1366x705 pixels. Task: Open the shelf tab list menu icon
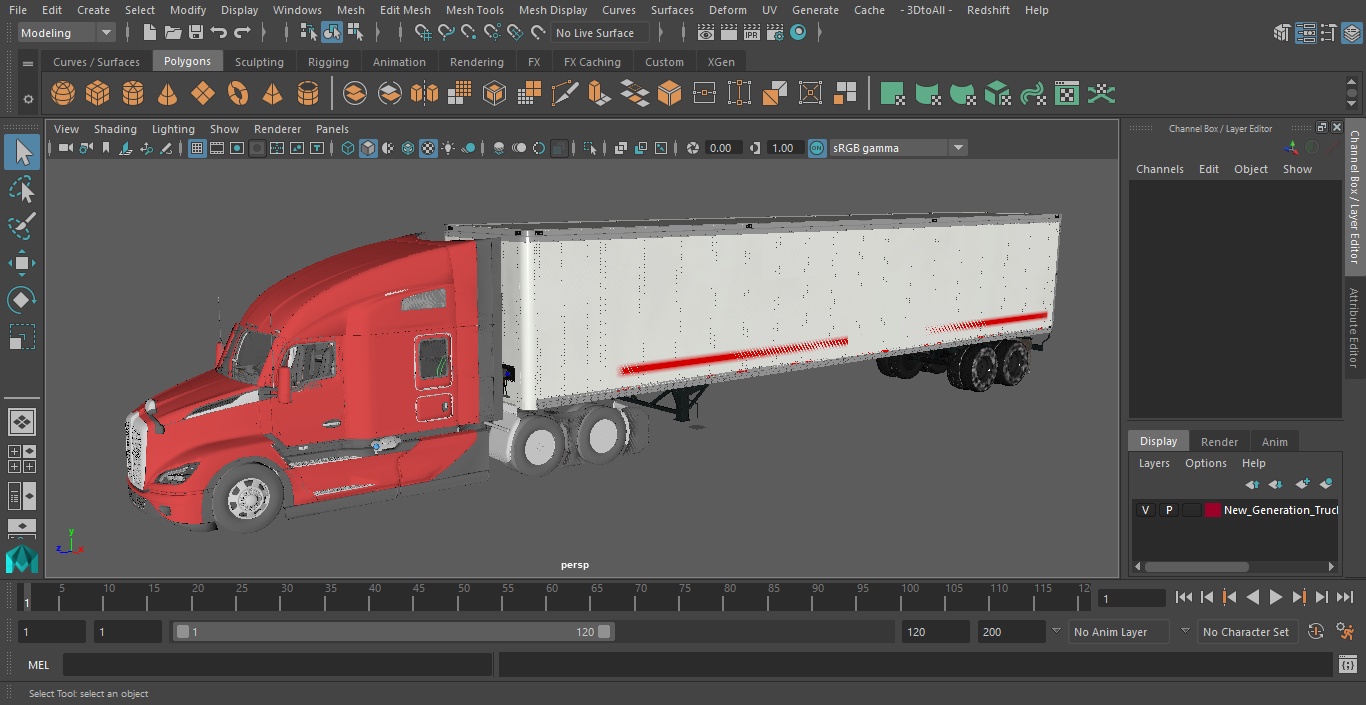pyautogui.click(x=28, y=63)
